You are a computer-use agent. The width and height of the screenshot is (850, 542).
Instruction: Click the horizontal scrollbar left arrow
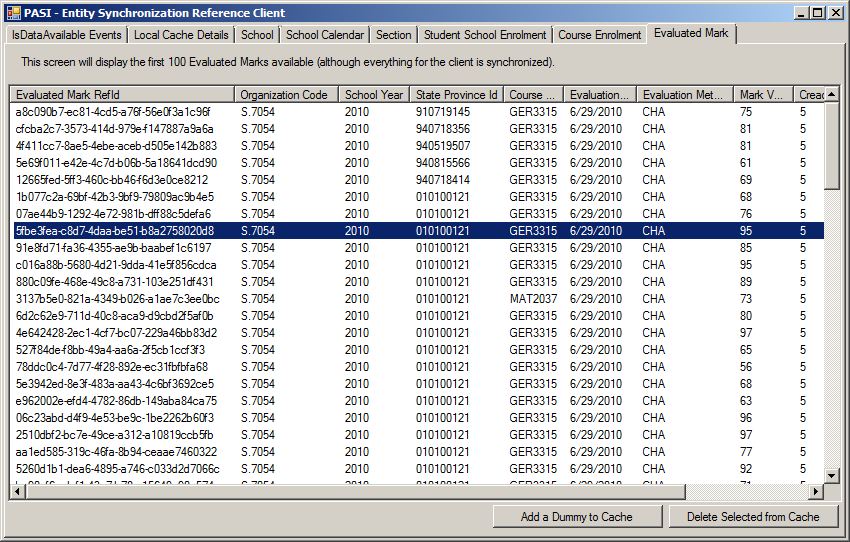[x=18, y=492]
